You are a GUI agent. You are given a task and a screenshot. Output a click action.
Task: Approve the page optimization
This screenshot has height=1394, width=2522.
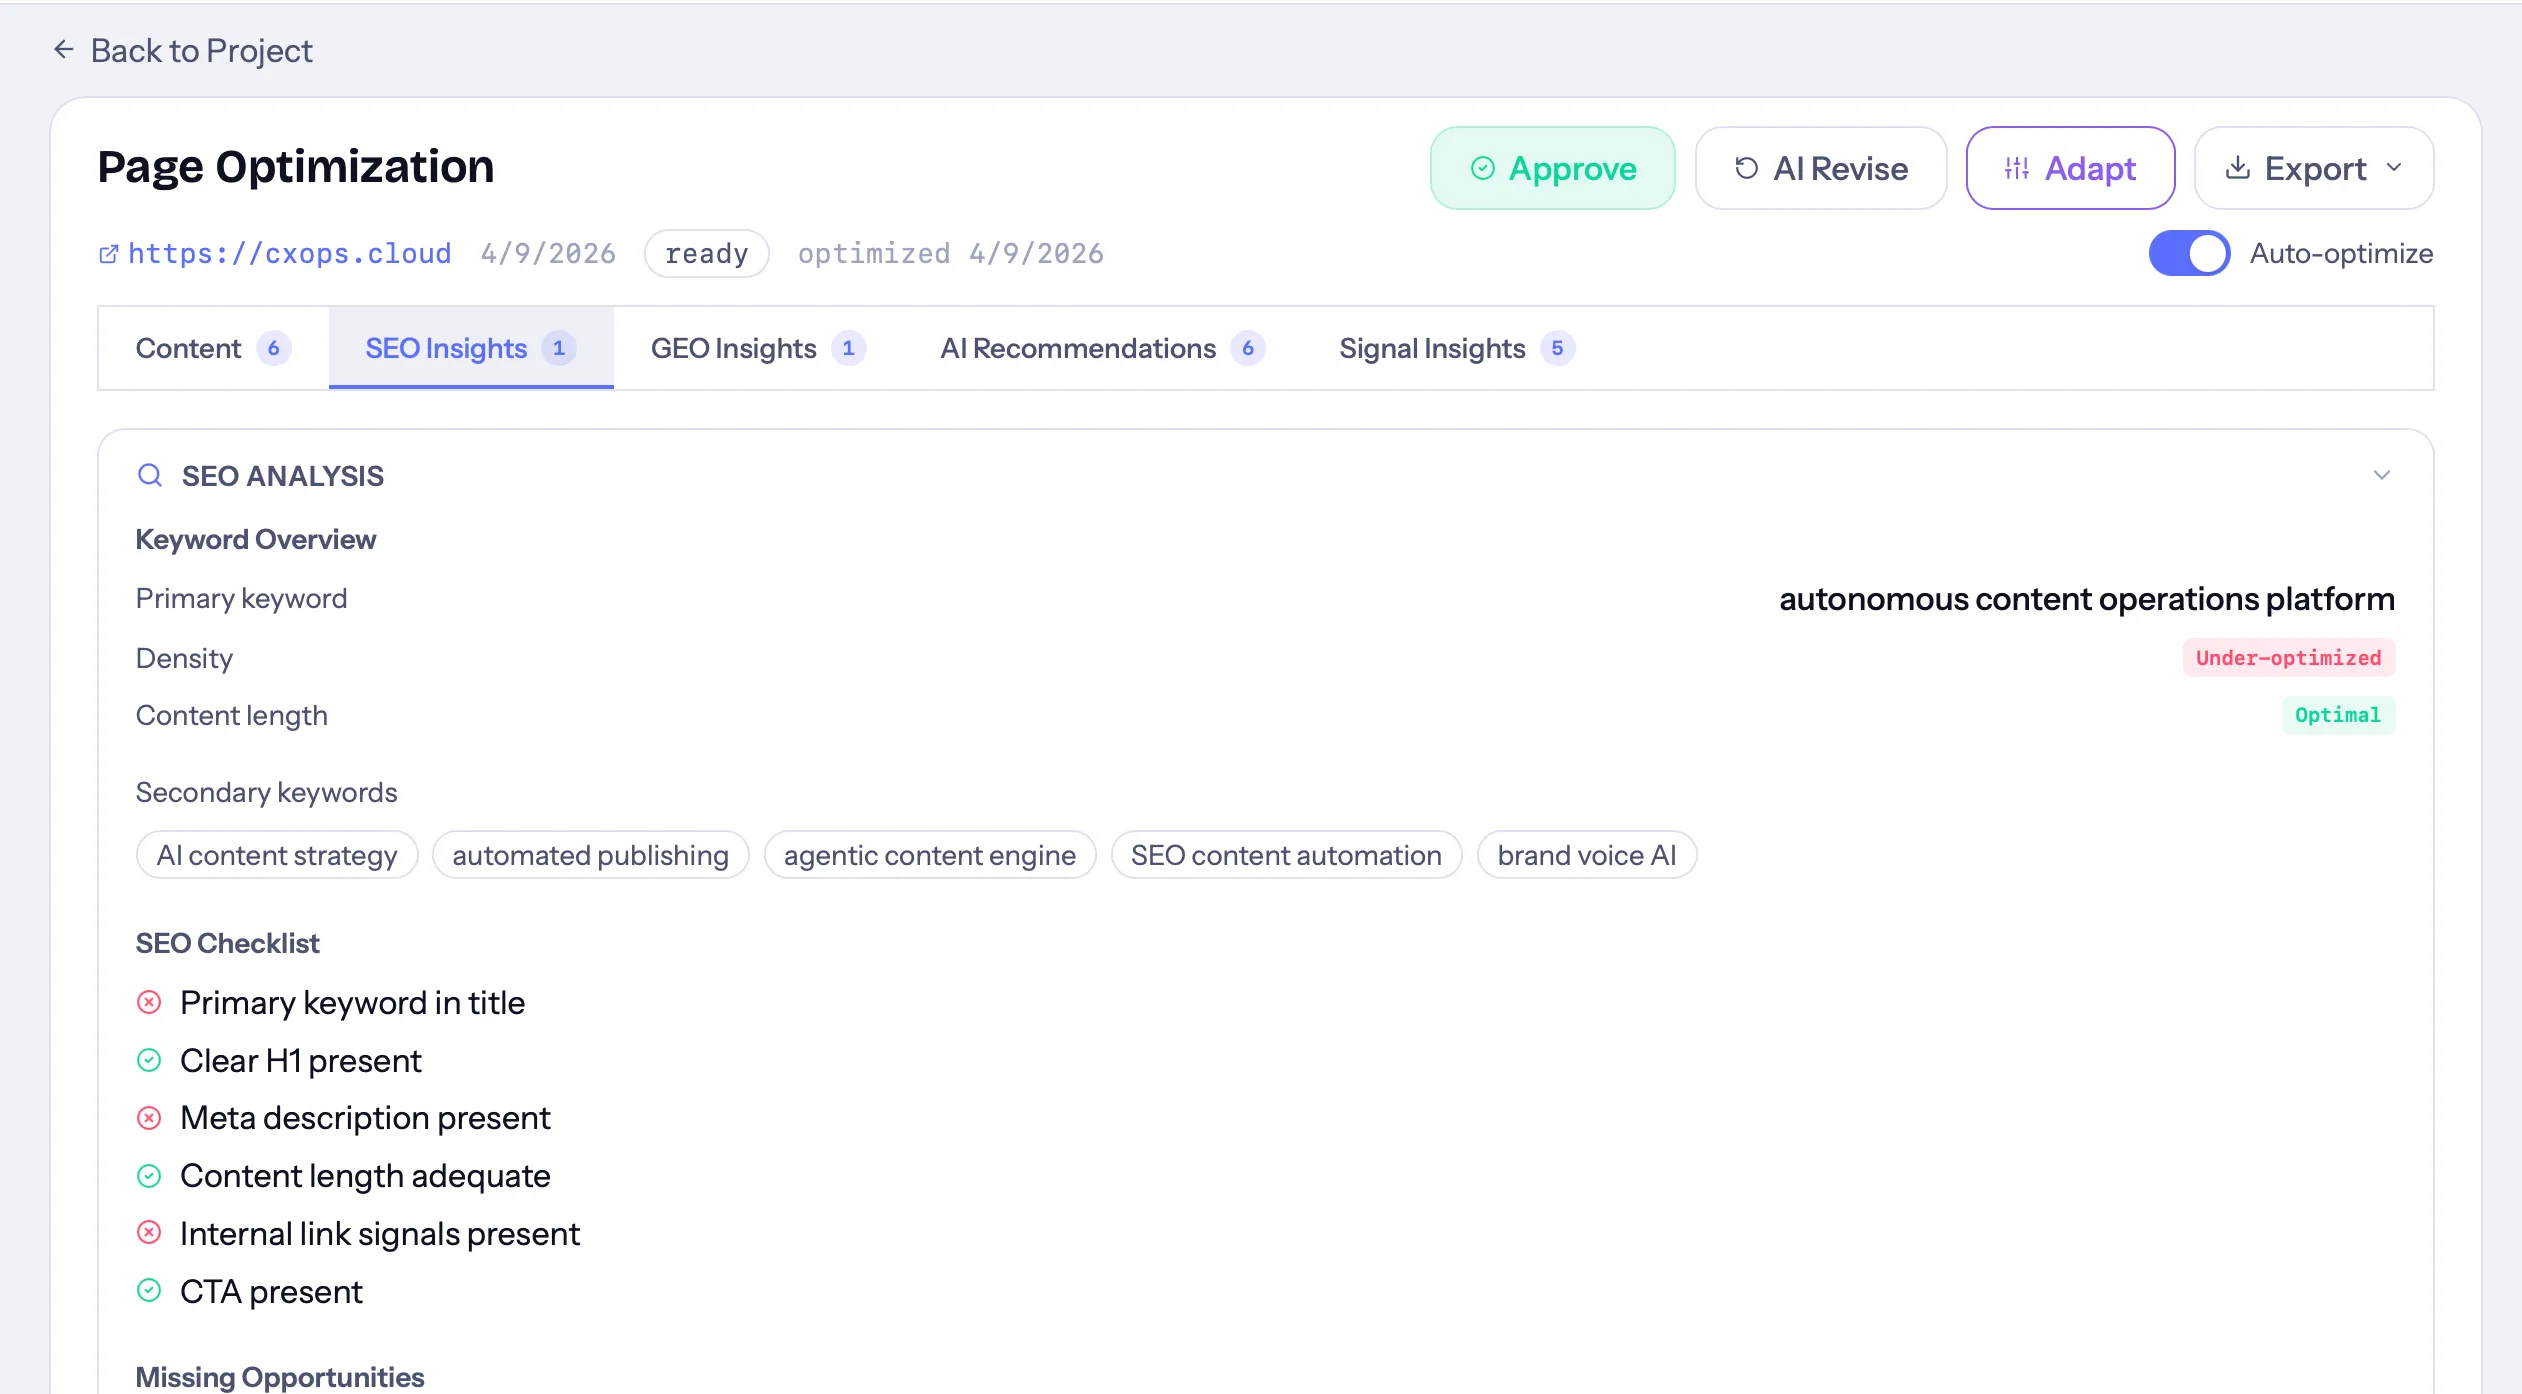(x=1552, y=168)
